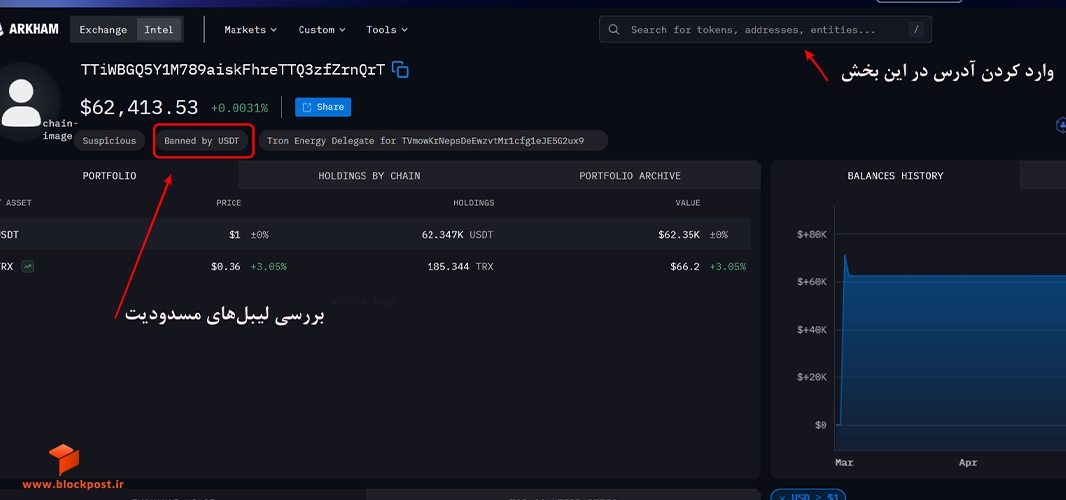Sort by the VALUE column header
The image size is (1066, 500).
click(687, 203)
